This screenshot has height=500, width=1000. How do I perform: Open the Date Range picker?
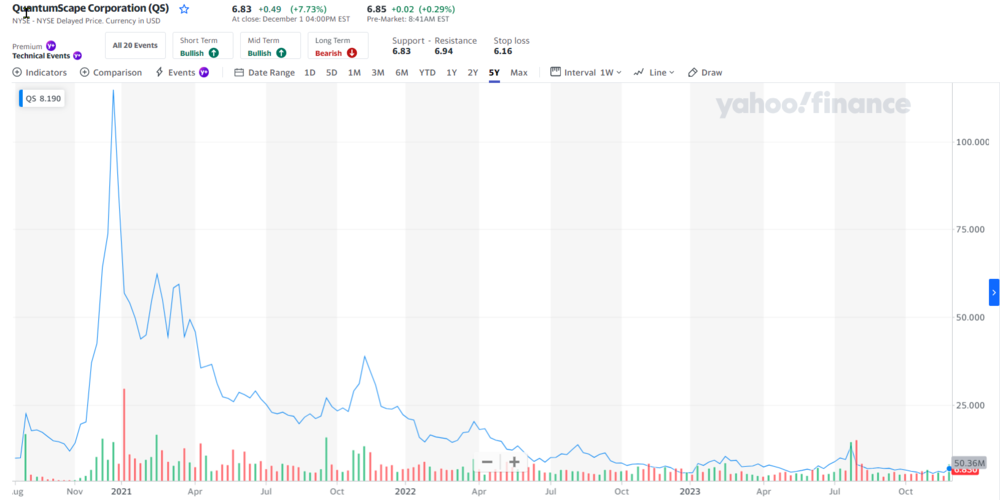(265, 73)
